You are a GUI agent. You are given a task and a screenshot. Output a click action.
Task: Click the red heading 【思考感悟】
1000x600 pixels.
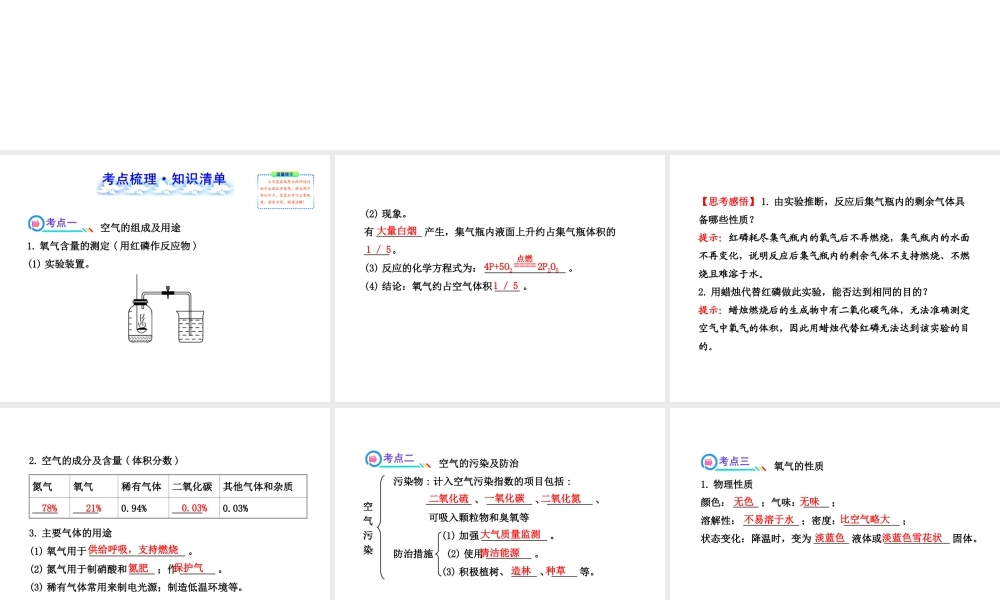(x=727, y=201)
